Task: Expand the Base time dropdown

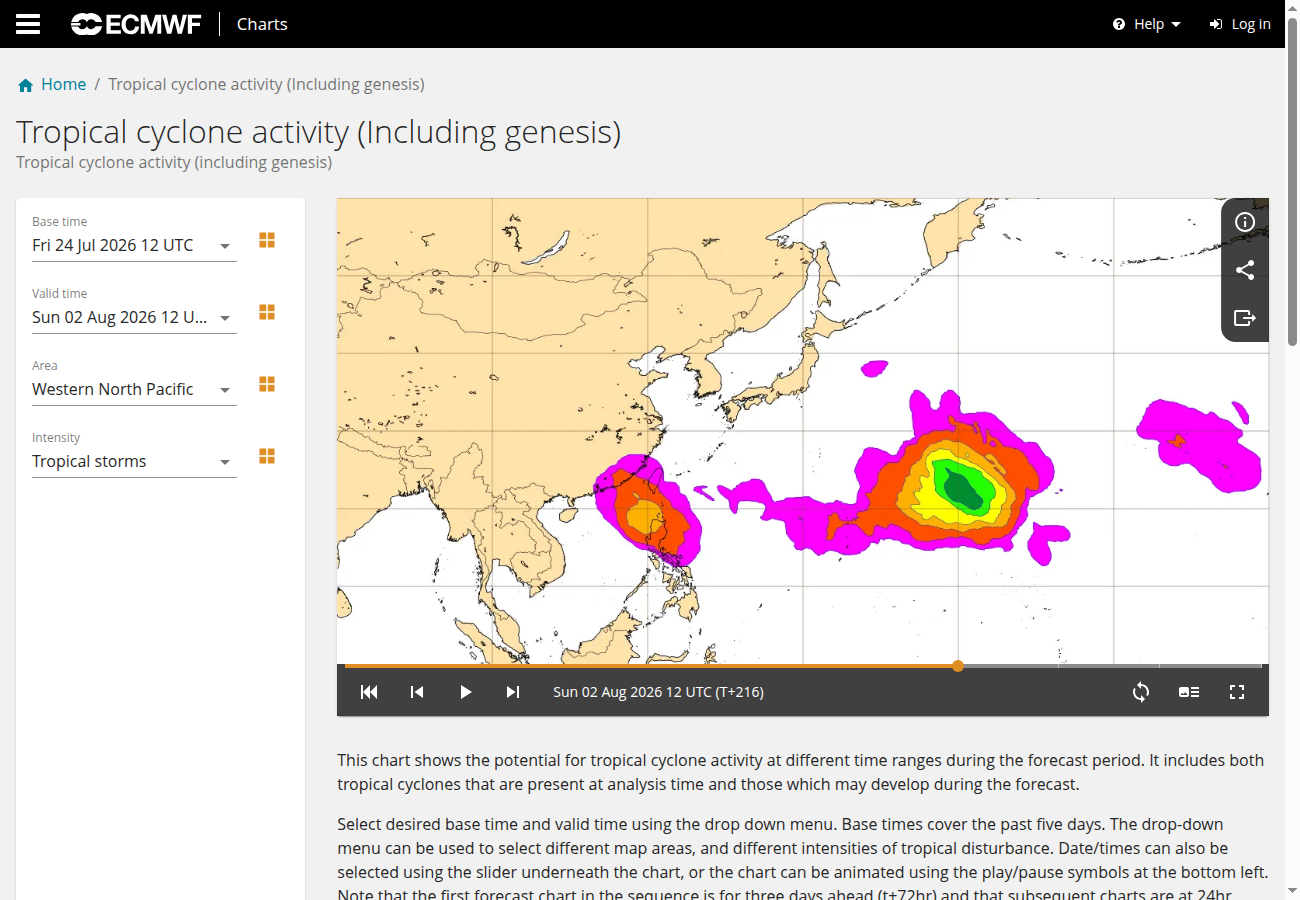Action: tap(134, 246)
